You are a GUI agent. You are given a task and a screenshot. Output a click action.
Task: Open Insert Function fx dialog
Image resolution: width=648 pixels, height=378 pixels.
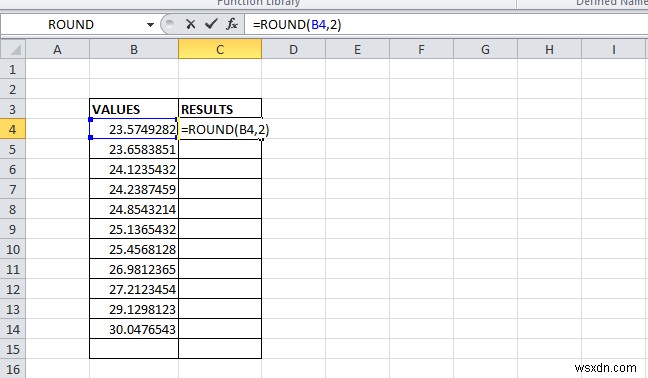232,24
